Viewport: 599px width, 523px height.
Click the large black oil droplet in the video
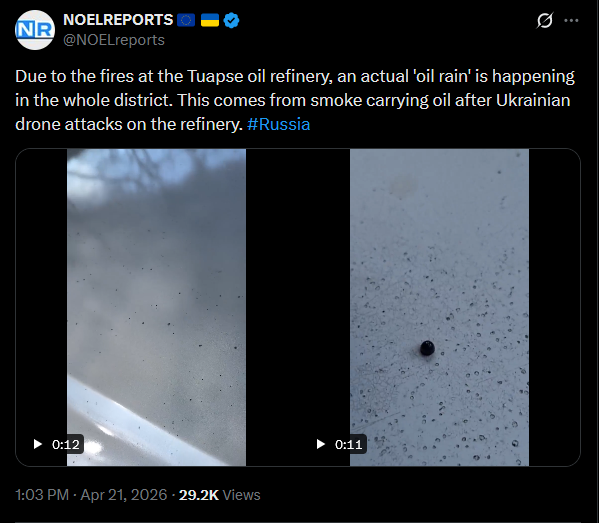click(x=427, y=348)
